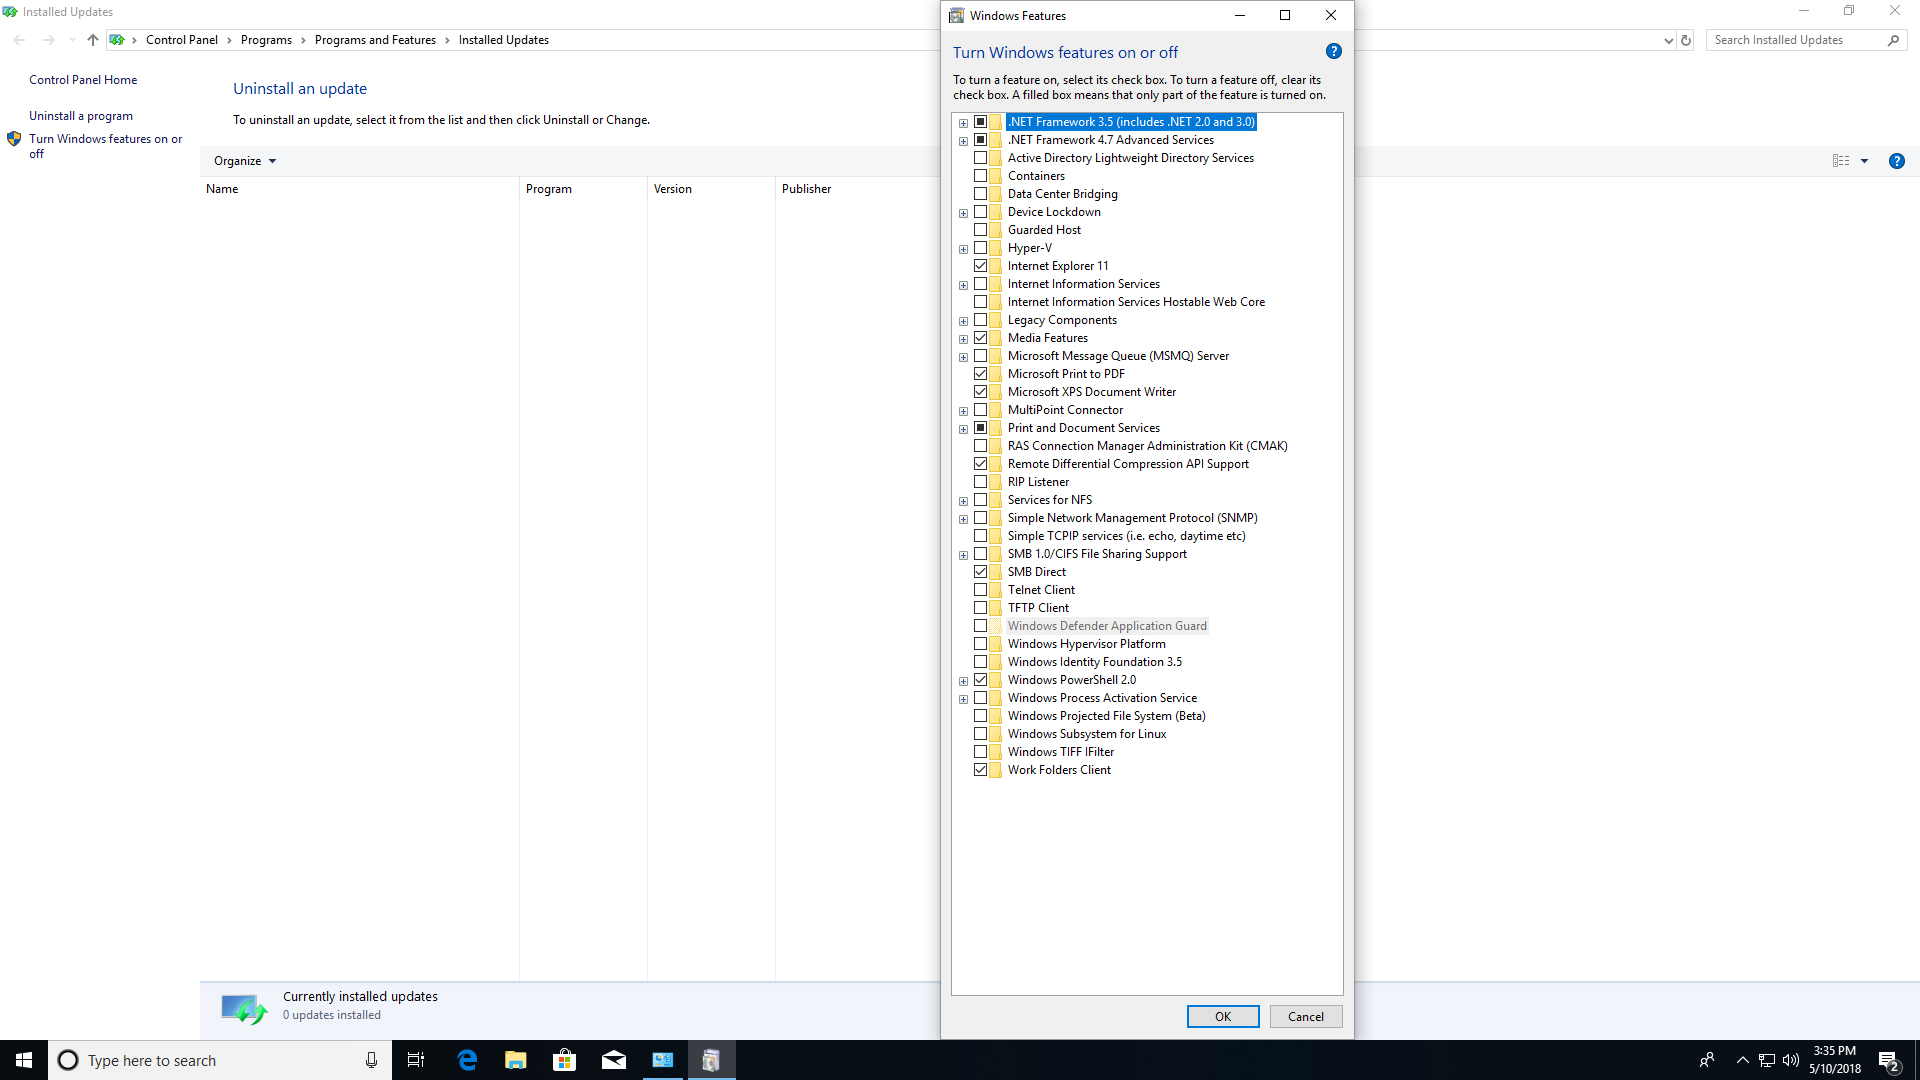Click the Task View icon on the taskbar

(416, 1060)
